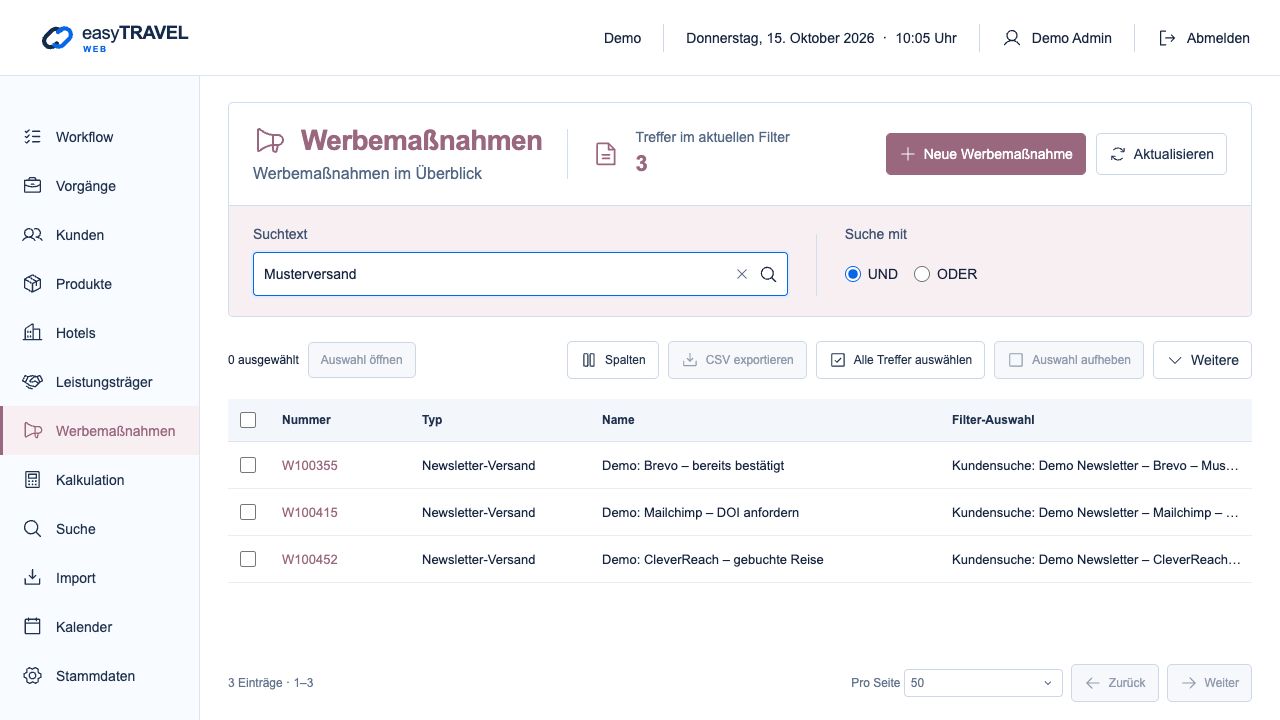Screen dimensions: 1280x720
Task: Expand the Weitere dropdown
Action: coord(1202,360)
